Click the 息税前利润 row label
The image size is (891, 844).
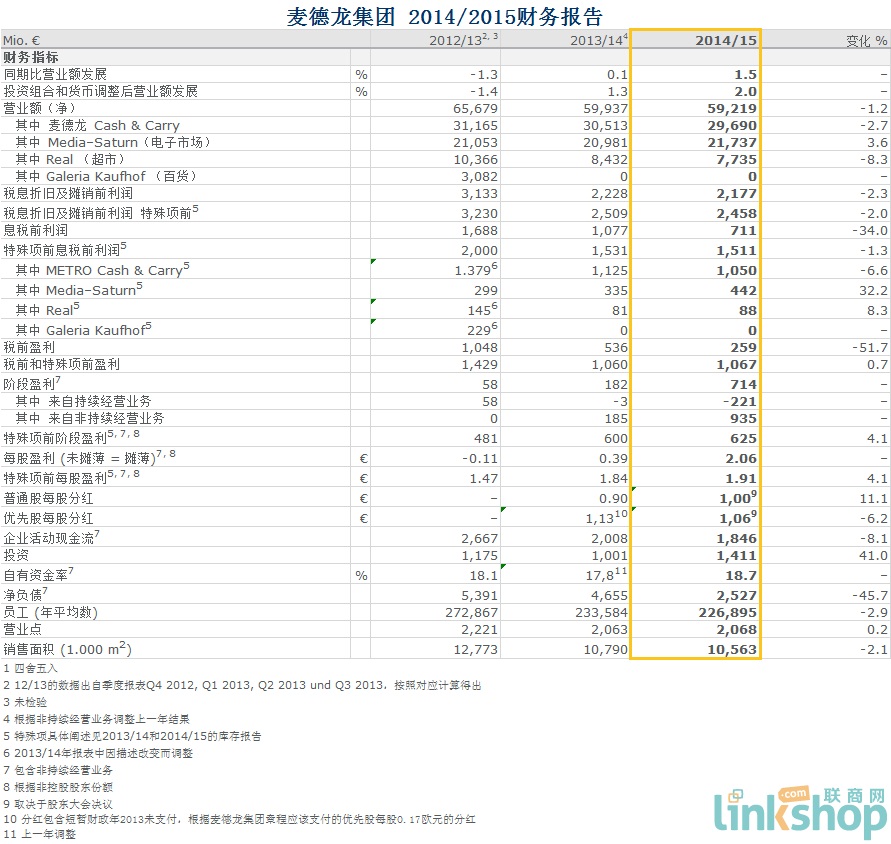[x=39, y=230]
